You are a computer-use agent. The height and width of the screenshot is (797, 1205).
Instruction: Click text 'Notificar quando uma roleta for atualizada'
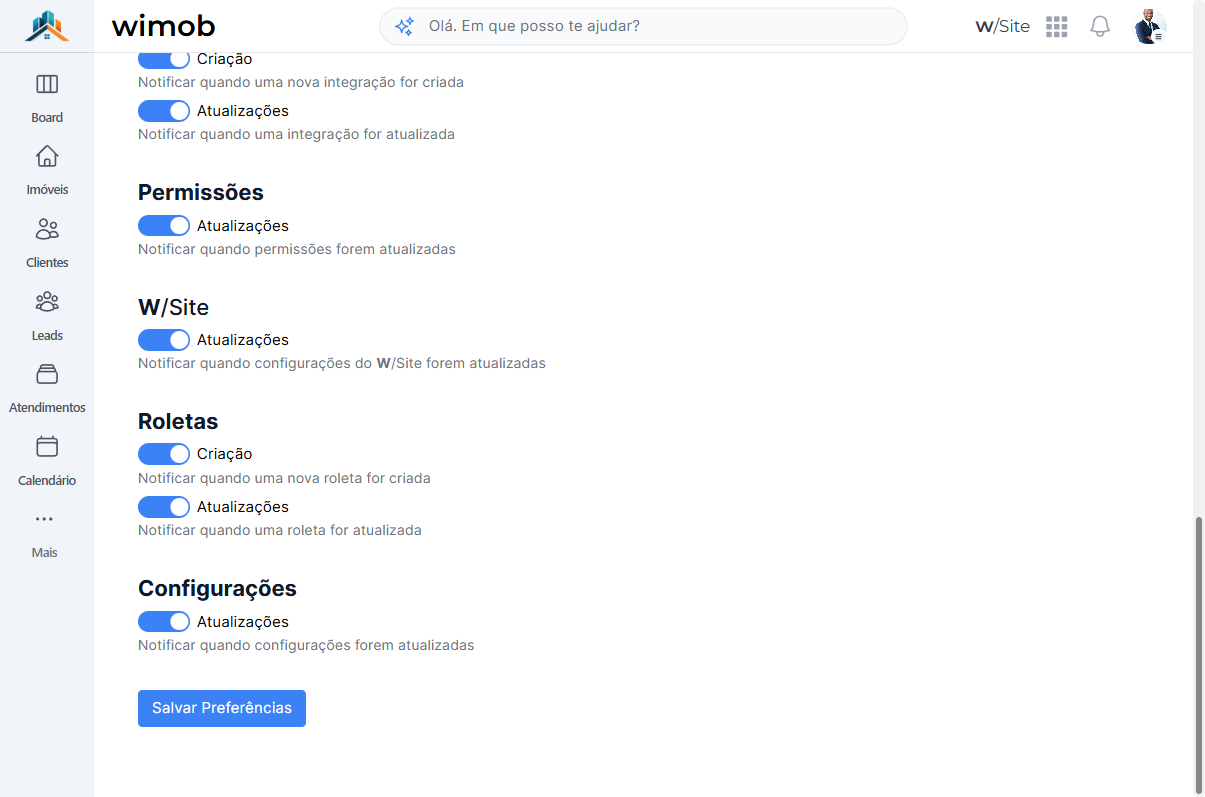tap(280, 530)
